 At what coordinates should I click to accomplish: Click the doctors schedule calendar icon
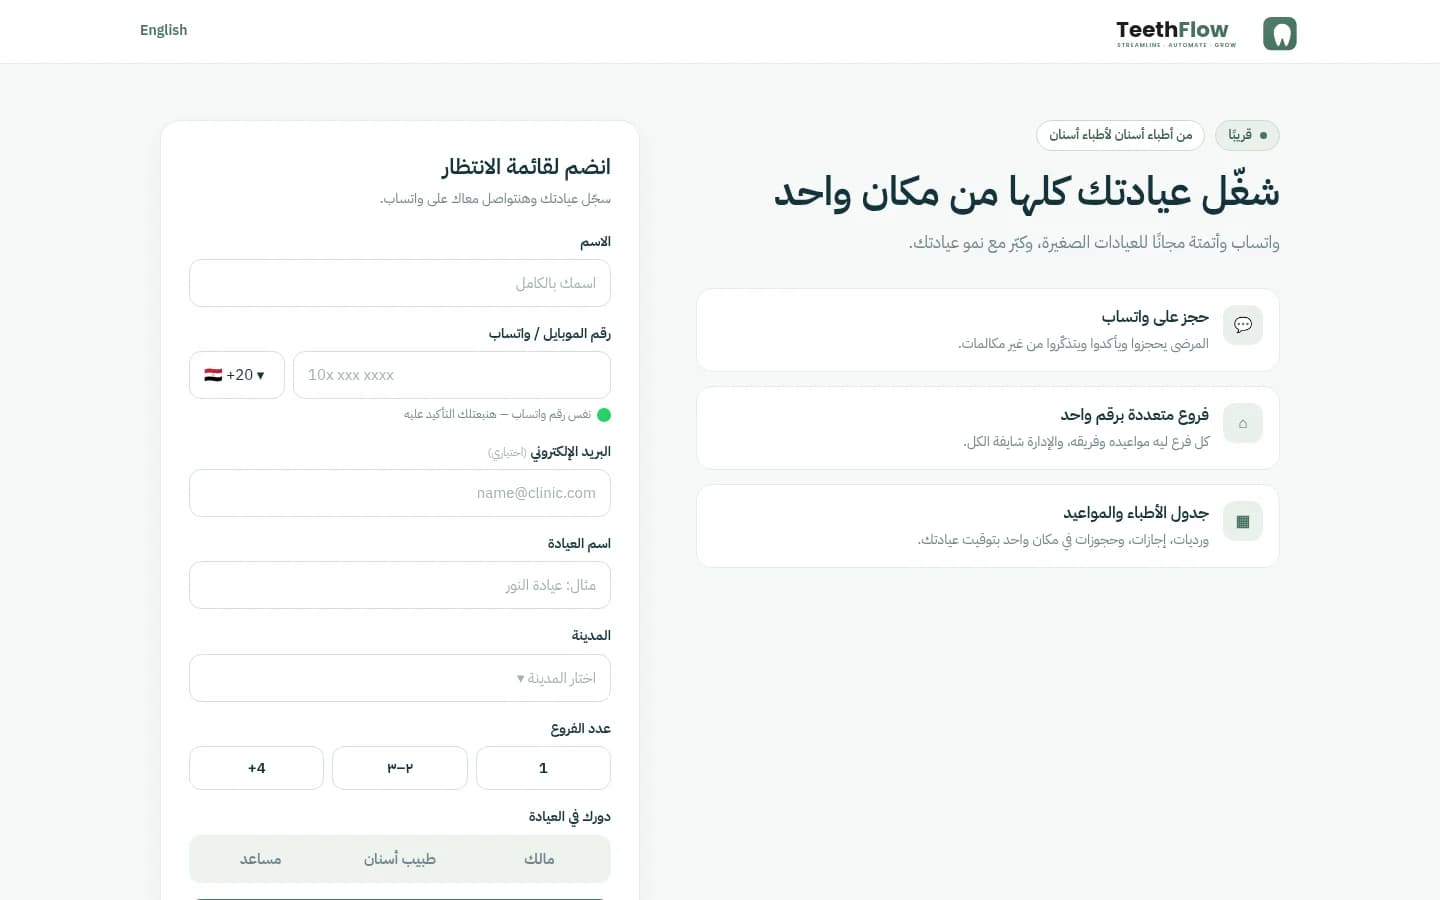tap(1243, 521)
